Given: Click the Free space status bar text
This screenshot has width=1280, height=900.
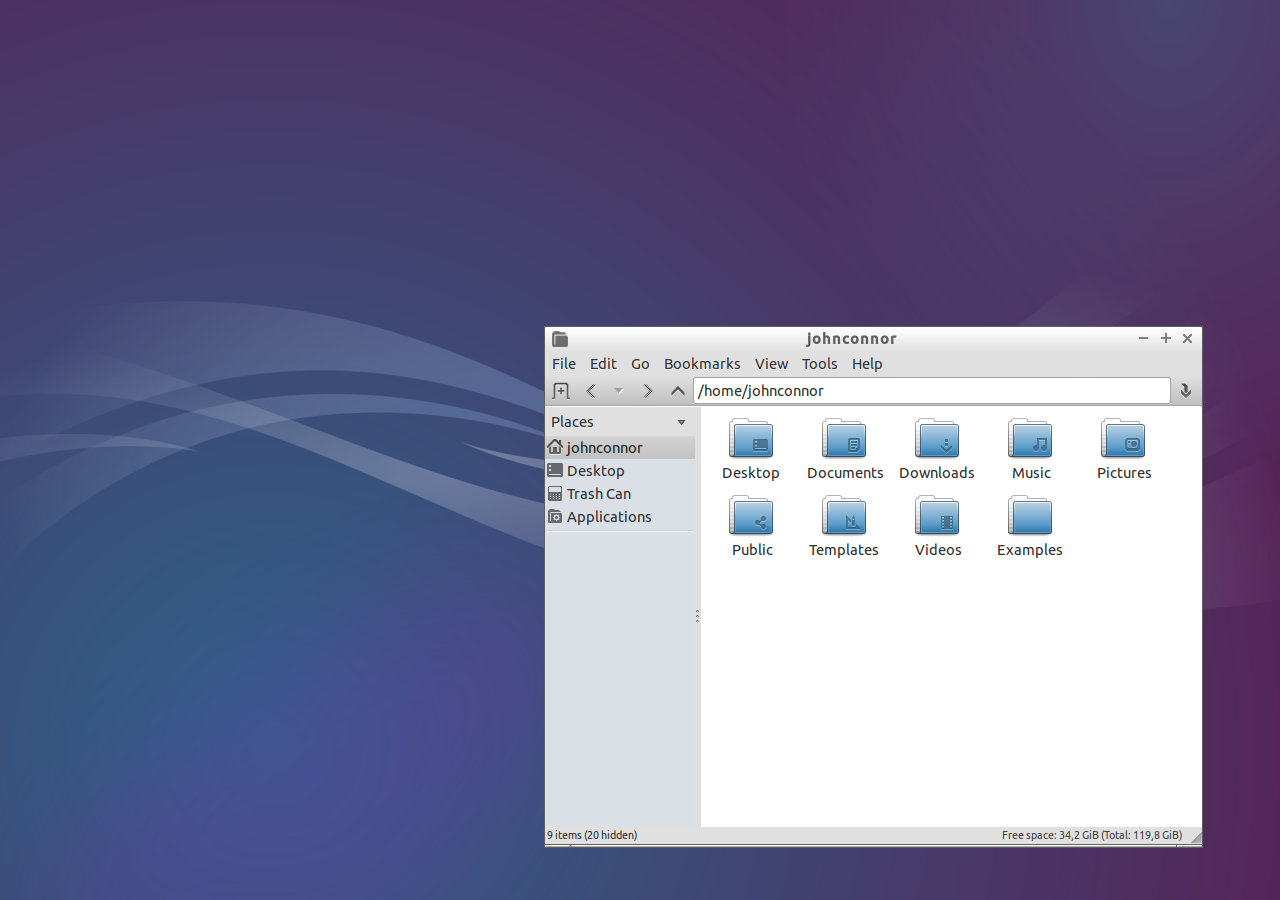Looking at the screenshot, I should [x=1092, y=835].
